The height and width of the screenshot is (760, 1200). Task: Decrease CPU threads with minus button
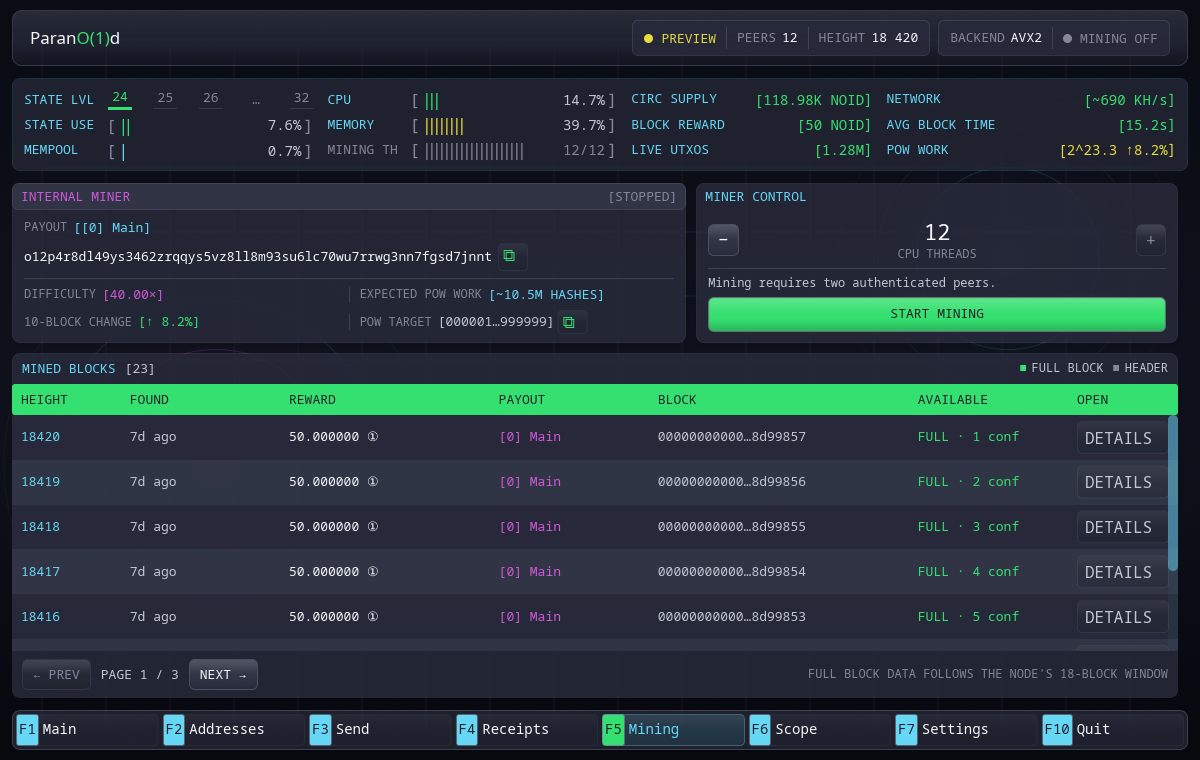click(x=724, y=240)
